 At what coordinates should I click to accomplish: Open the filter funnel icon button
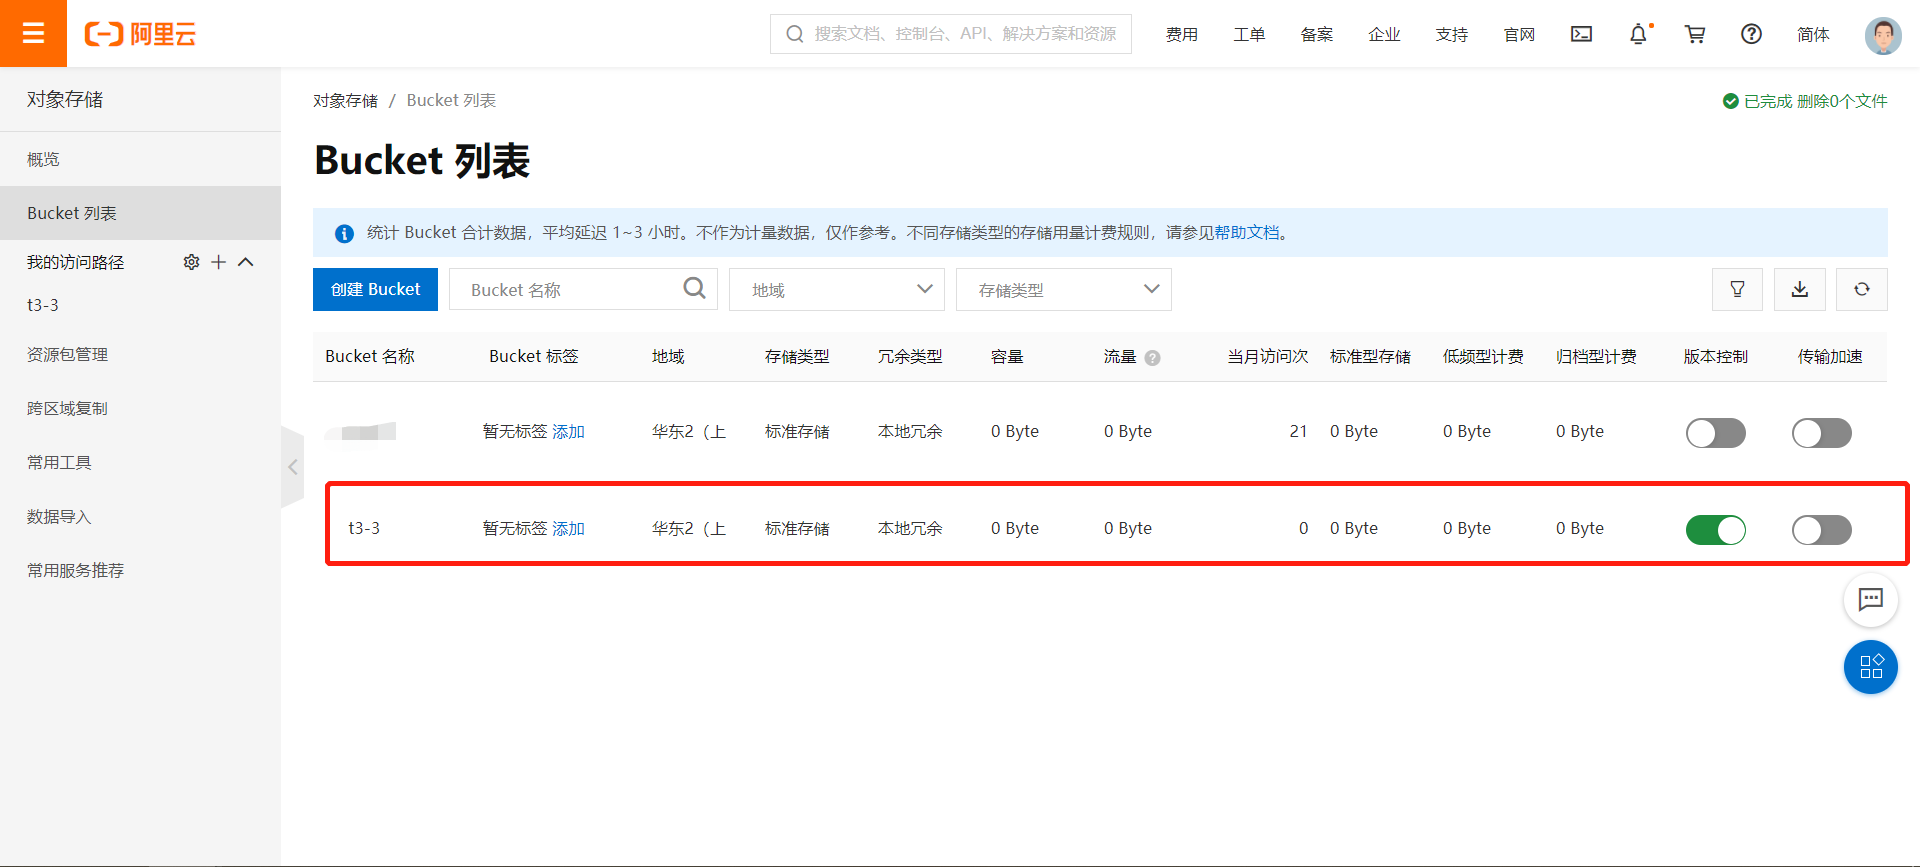coord(1738,289)
